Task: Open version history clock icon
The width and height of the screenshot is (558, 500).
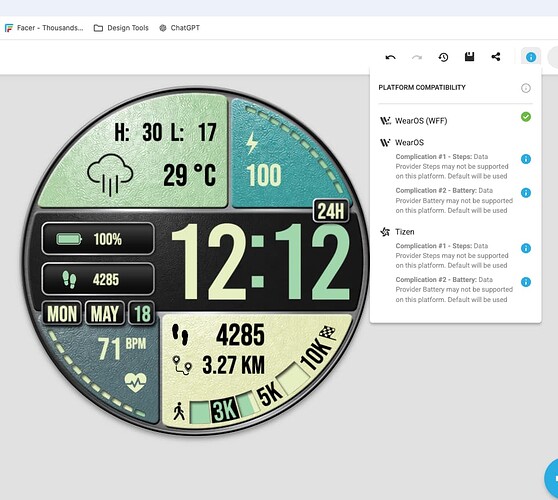Action: coord(443,57)
